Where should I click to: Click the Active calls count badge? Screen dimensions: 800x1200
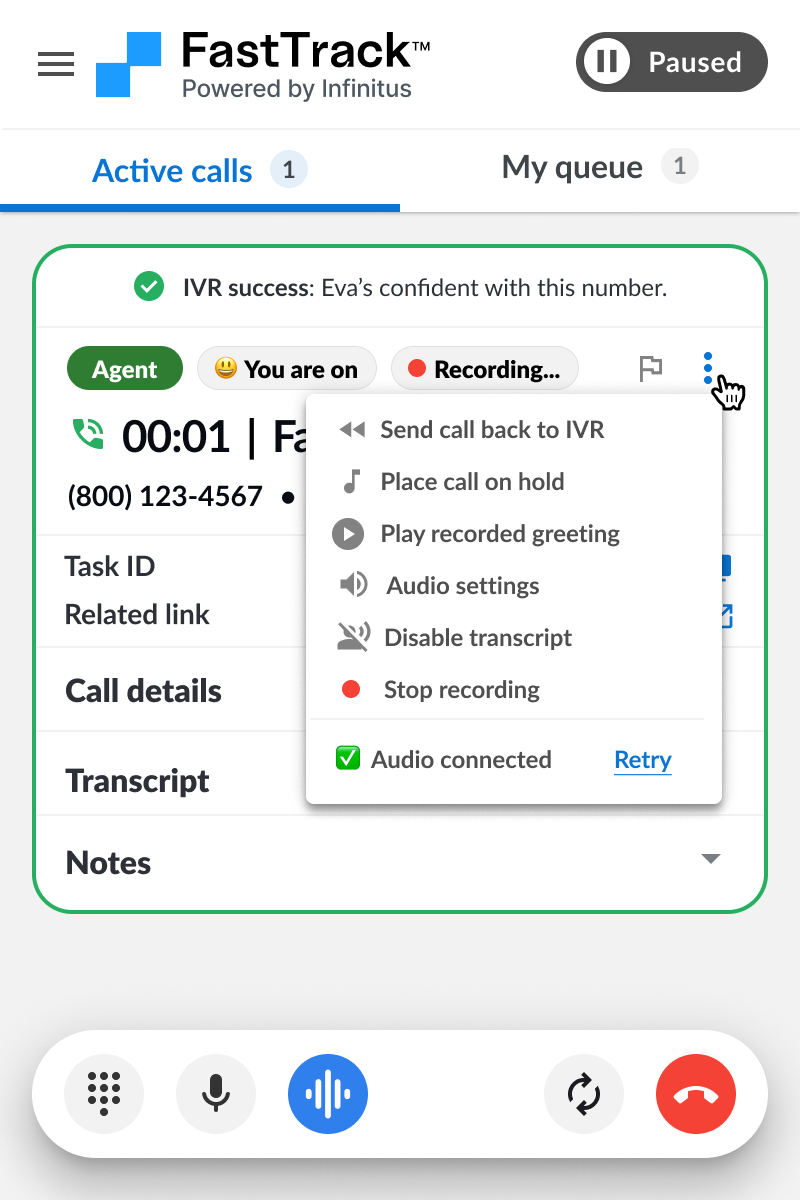pos(289,170)
